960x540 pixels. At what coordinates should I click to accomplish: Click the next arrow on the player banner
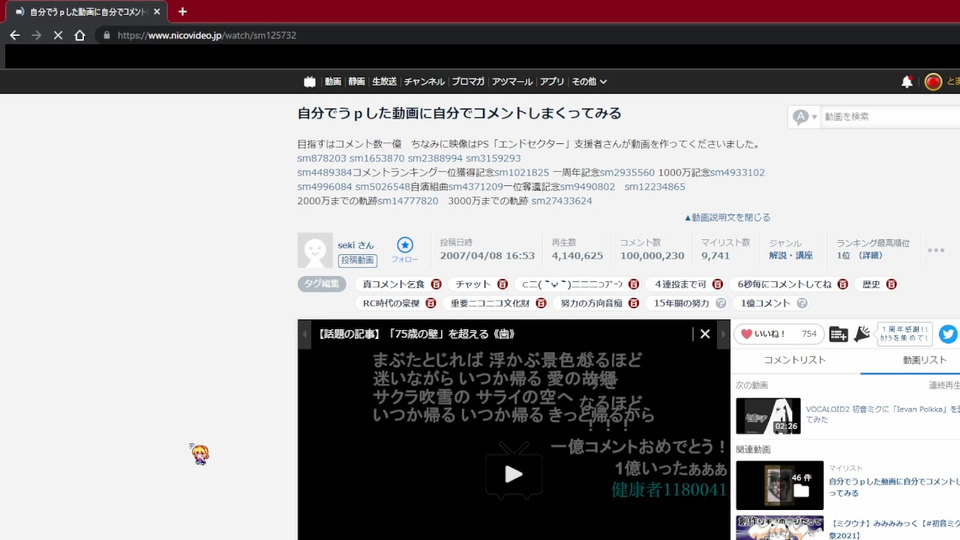723,334
